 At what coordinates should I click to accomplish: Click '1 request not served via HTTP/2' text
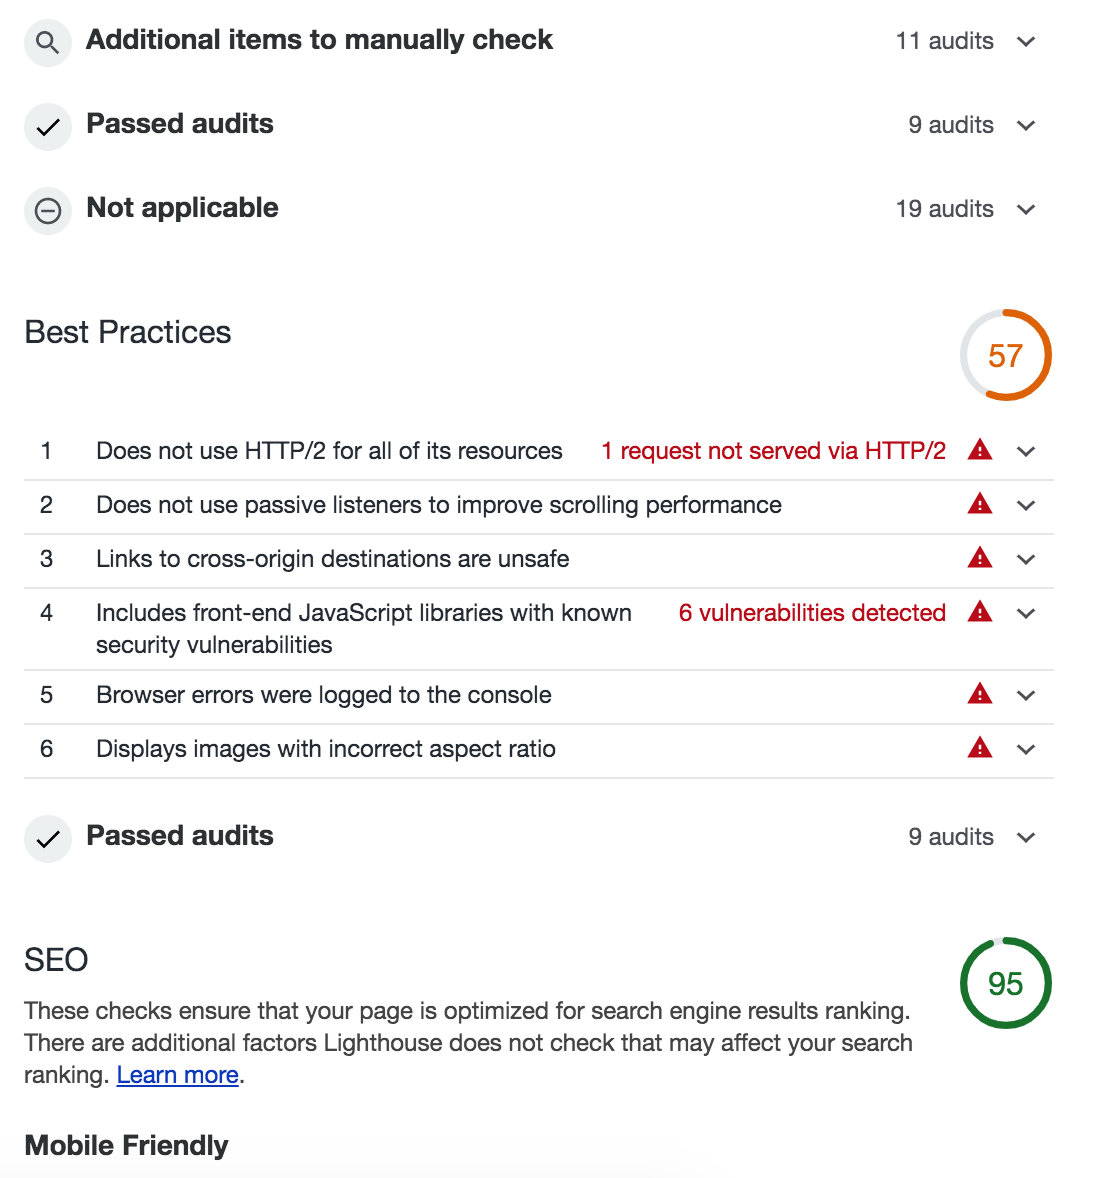[773, 451]
